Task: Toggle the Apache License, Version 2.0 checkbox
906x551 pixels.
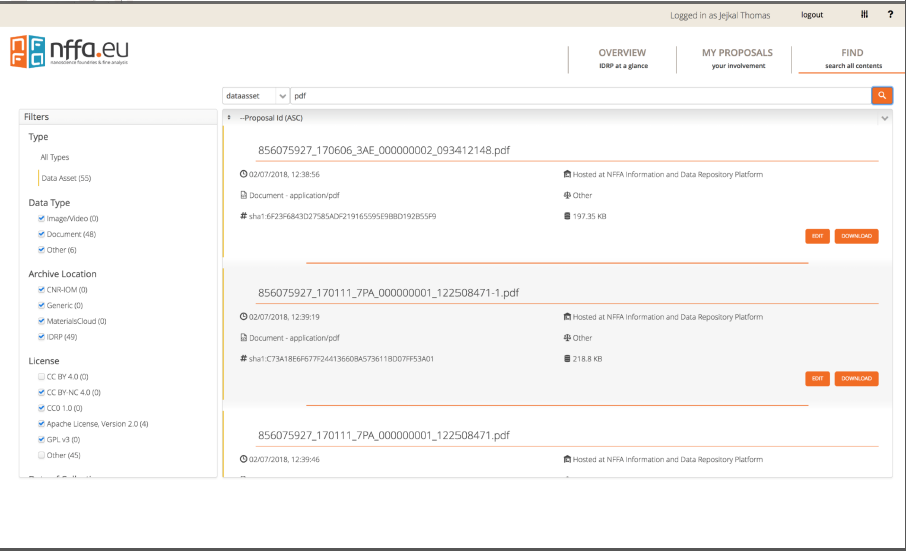Action: point(41,424)
